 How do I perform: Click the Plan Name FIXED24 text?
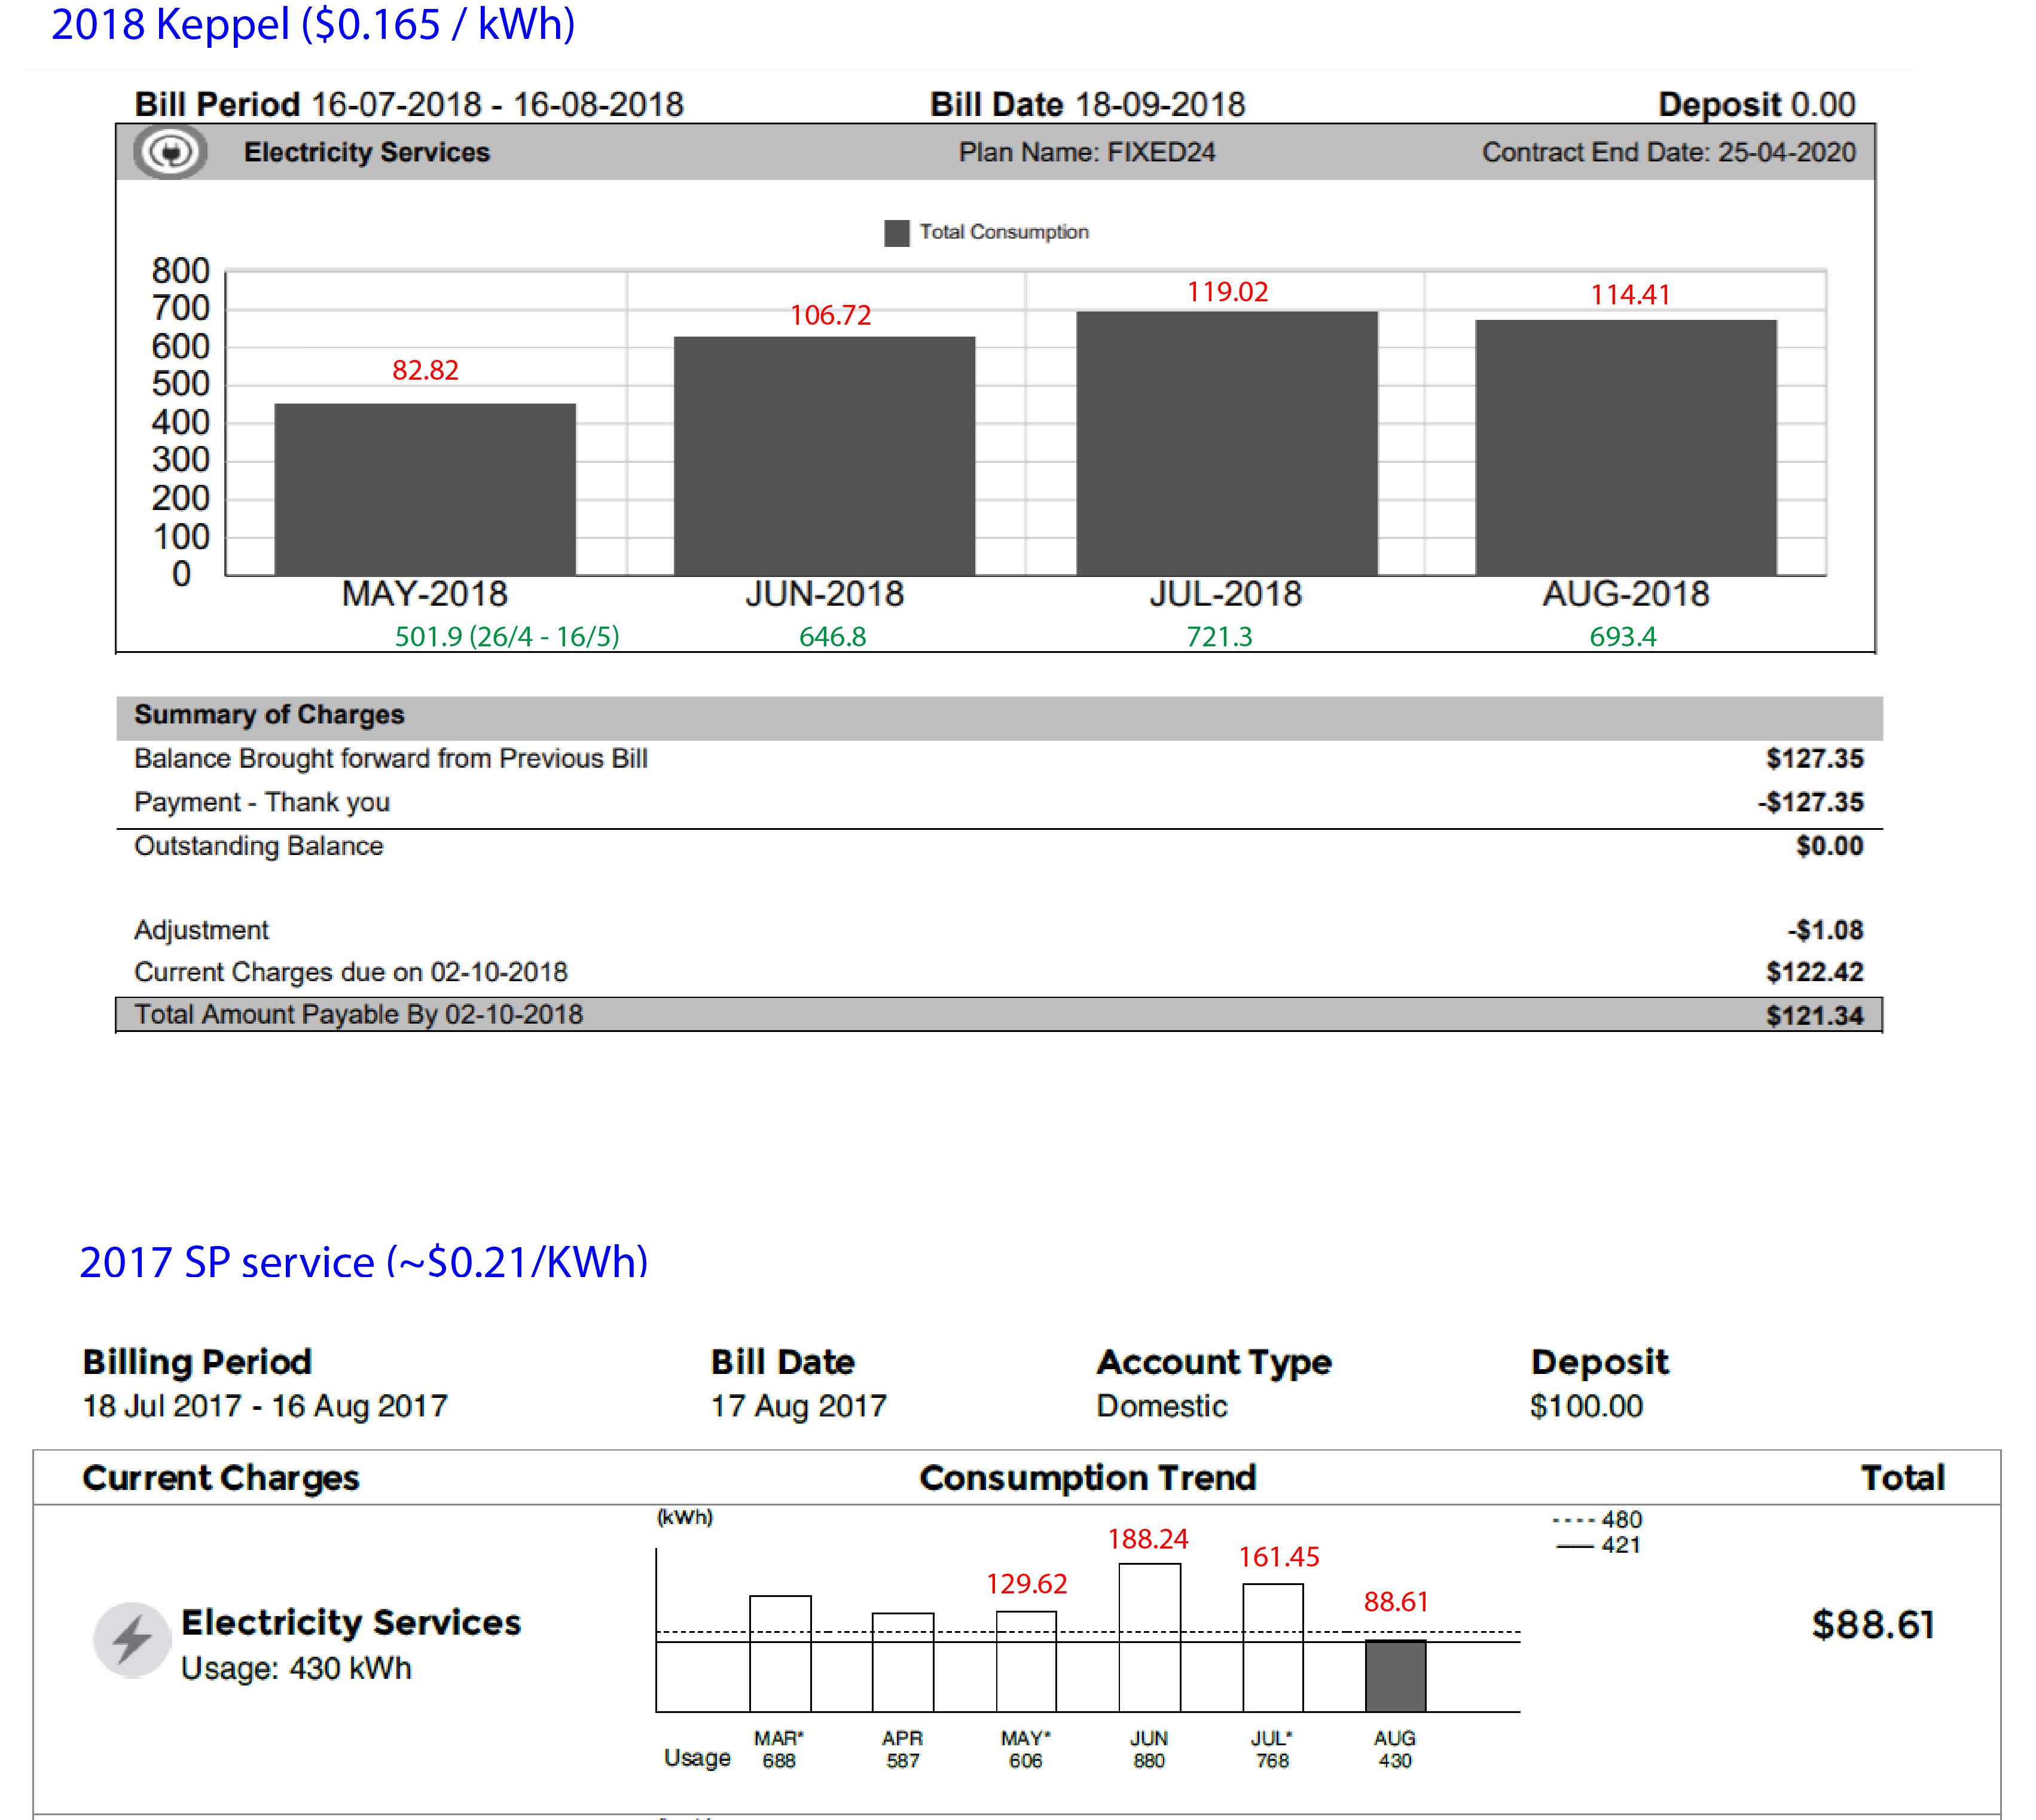[x=1086, y=153]
